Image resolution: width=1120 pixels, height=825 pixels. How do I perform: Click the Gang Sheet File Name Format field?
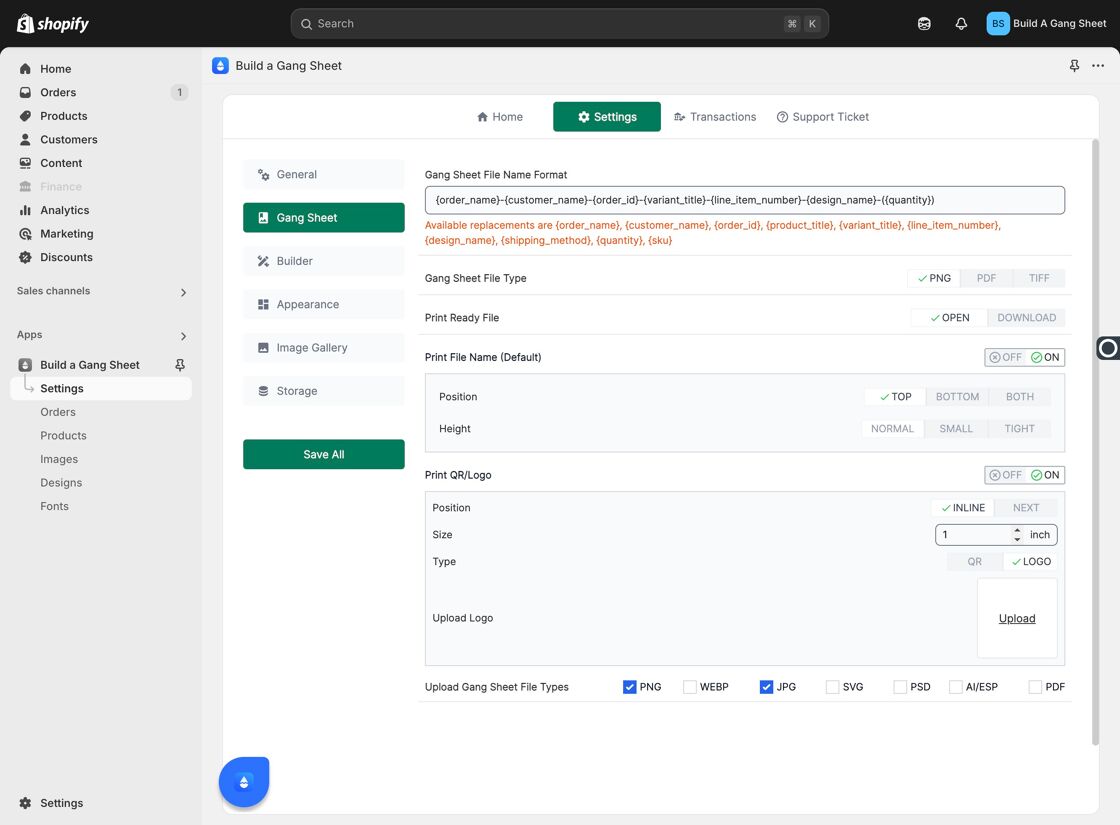pos(744,200)
